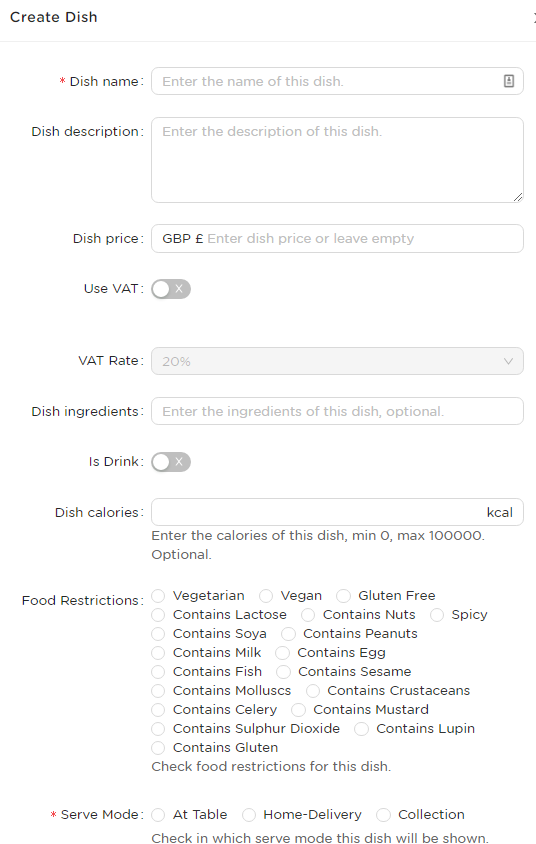This screenshot has width=536, height=844.
Task: Click the VAT Rate dropdown arrow
Action: (508, 361)
